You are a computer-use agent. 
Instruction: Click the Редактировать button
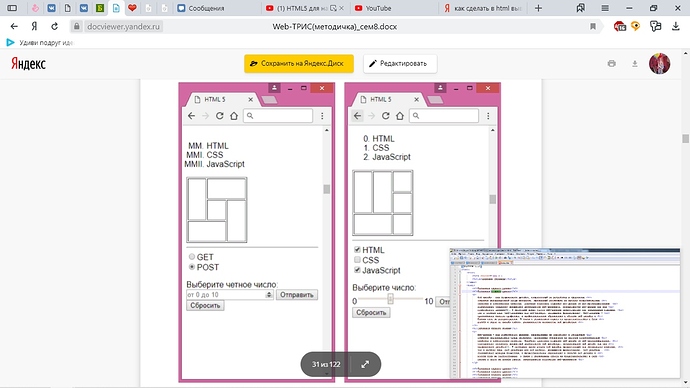[400, 63]
